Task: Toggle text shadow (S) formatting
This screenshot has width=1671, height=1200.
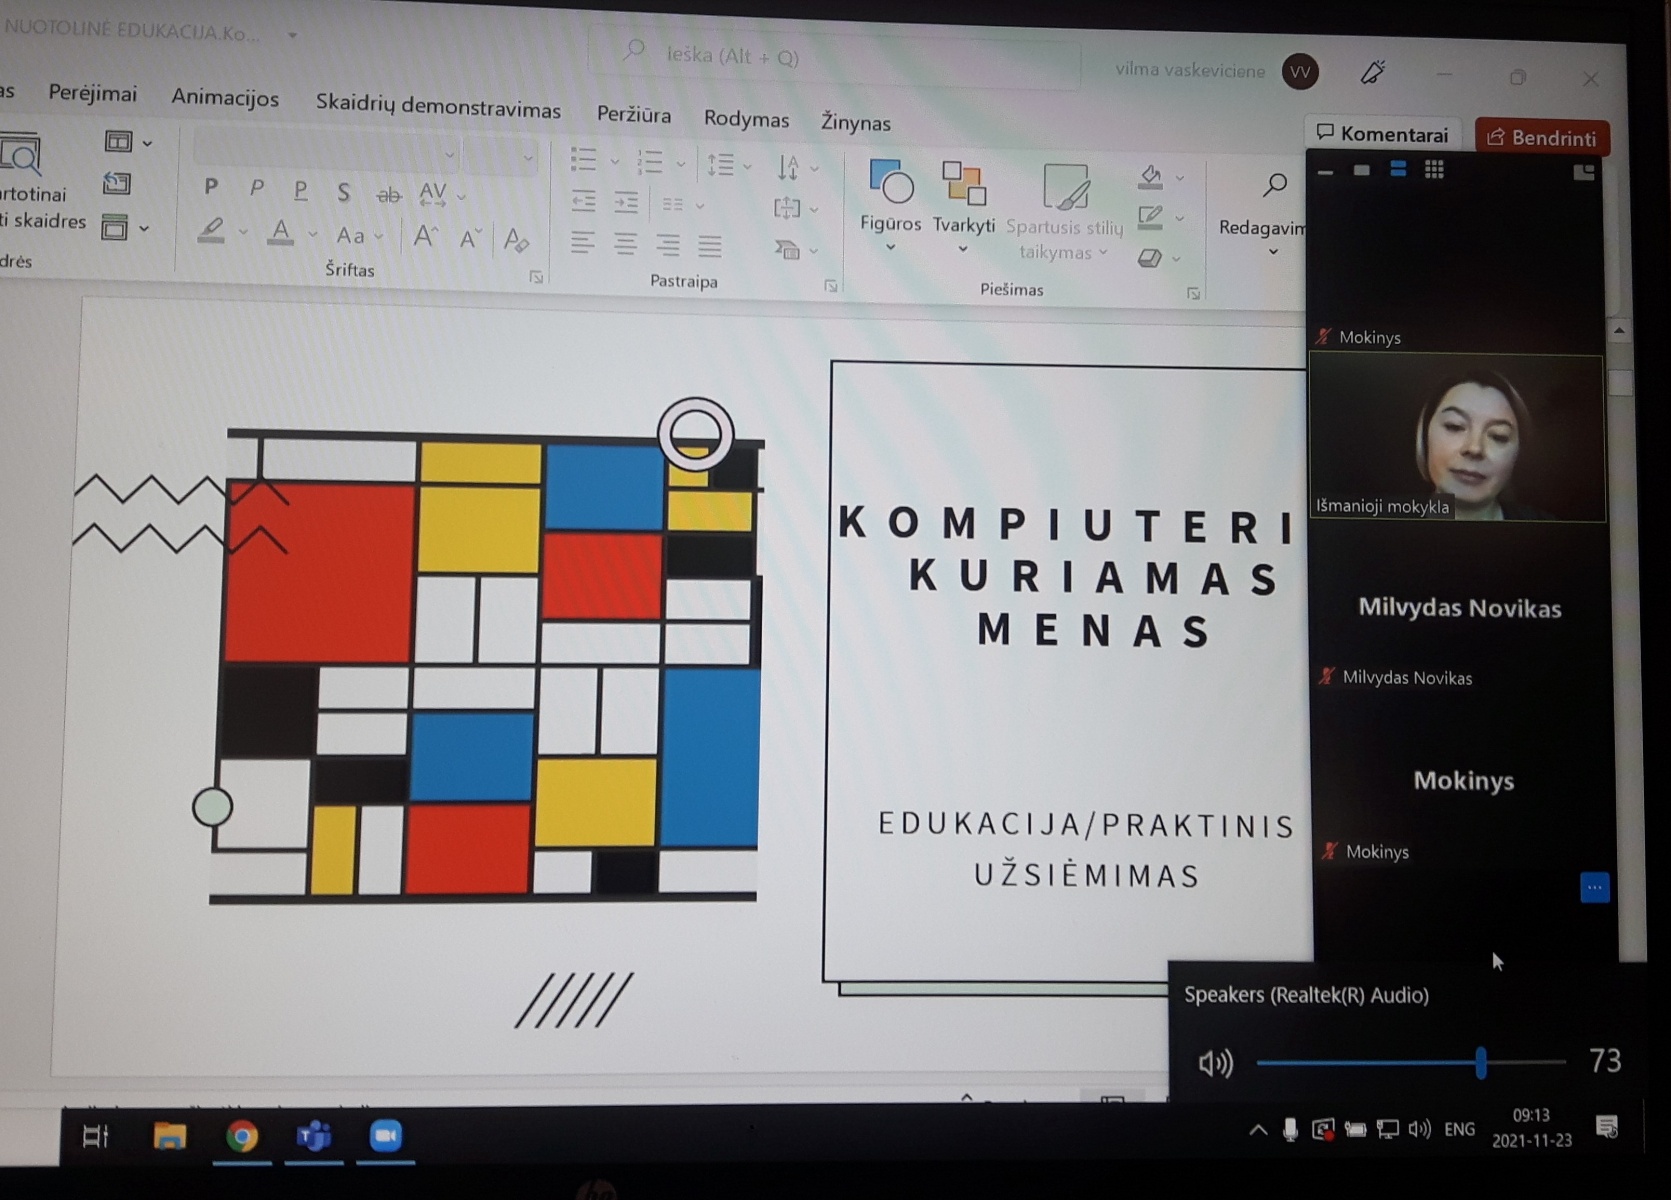Action: (x=343, y=191)
